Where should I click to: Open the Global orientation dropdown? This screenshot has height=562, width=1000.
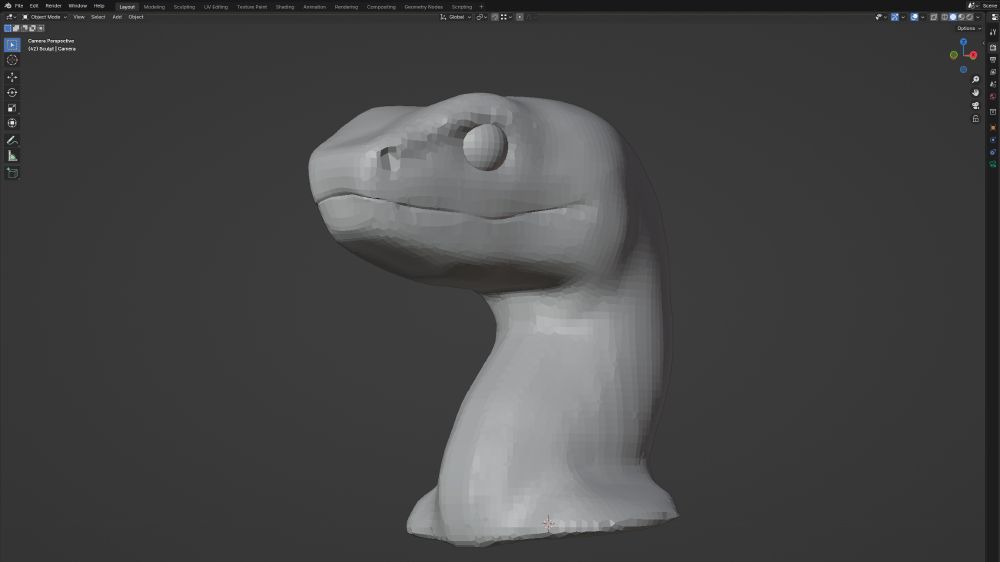456,17
